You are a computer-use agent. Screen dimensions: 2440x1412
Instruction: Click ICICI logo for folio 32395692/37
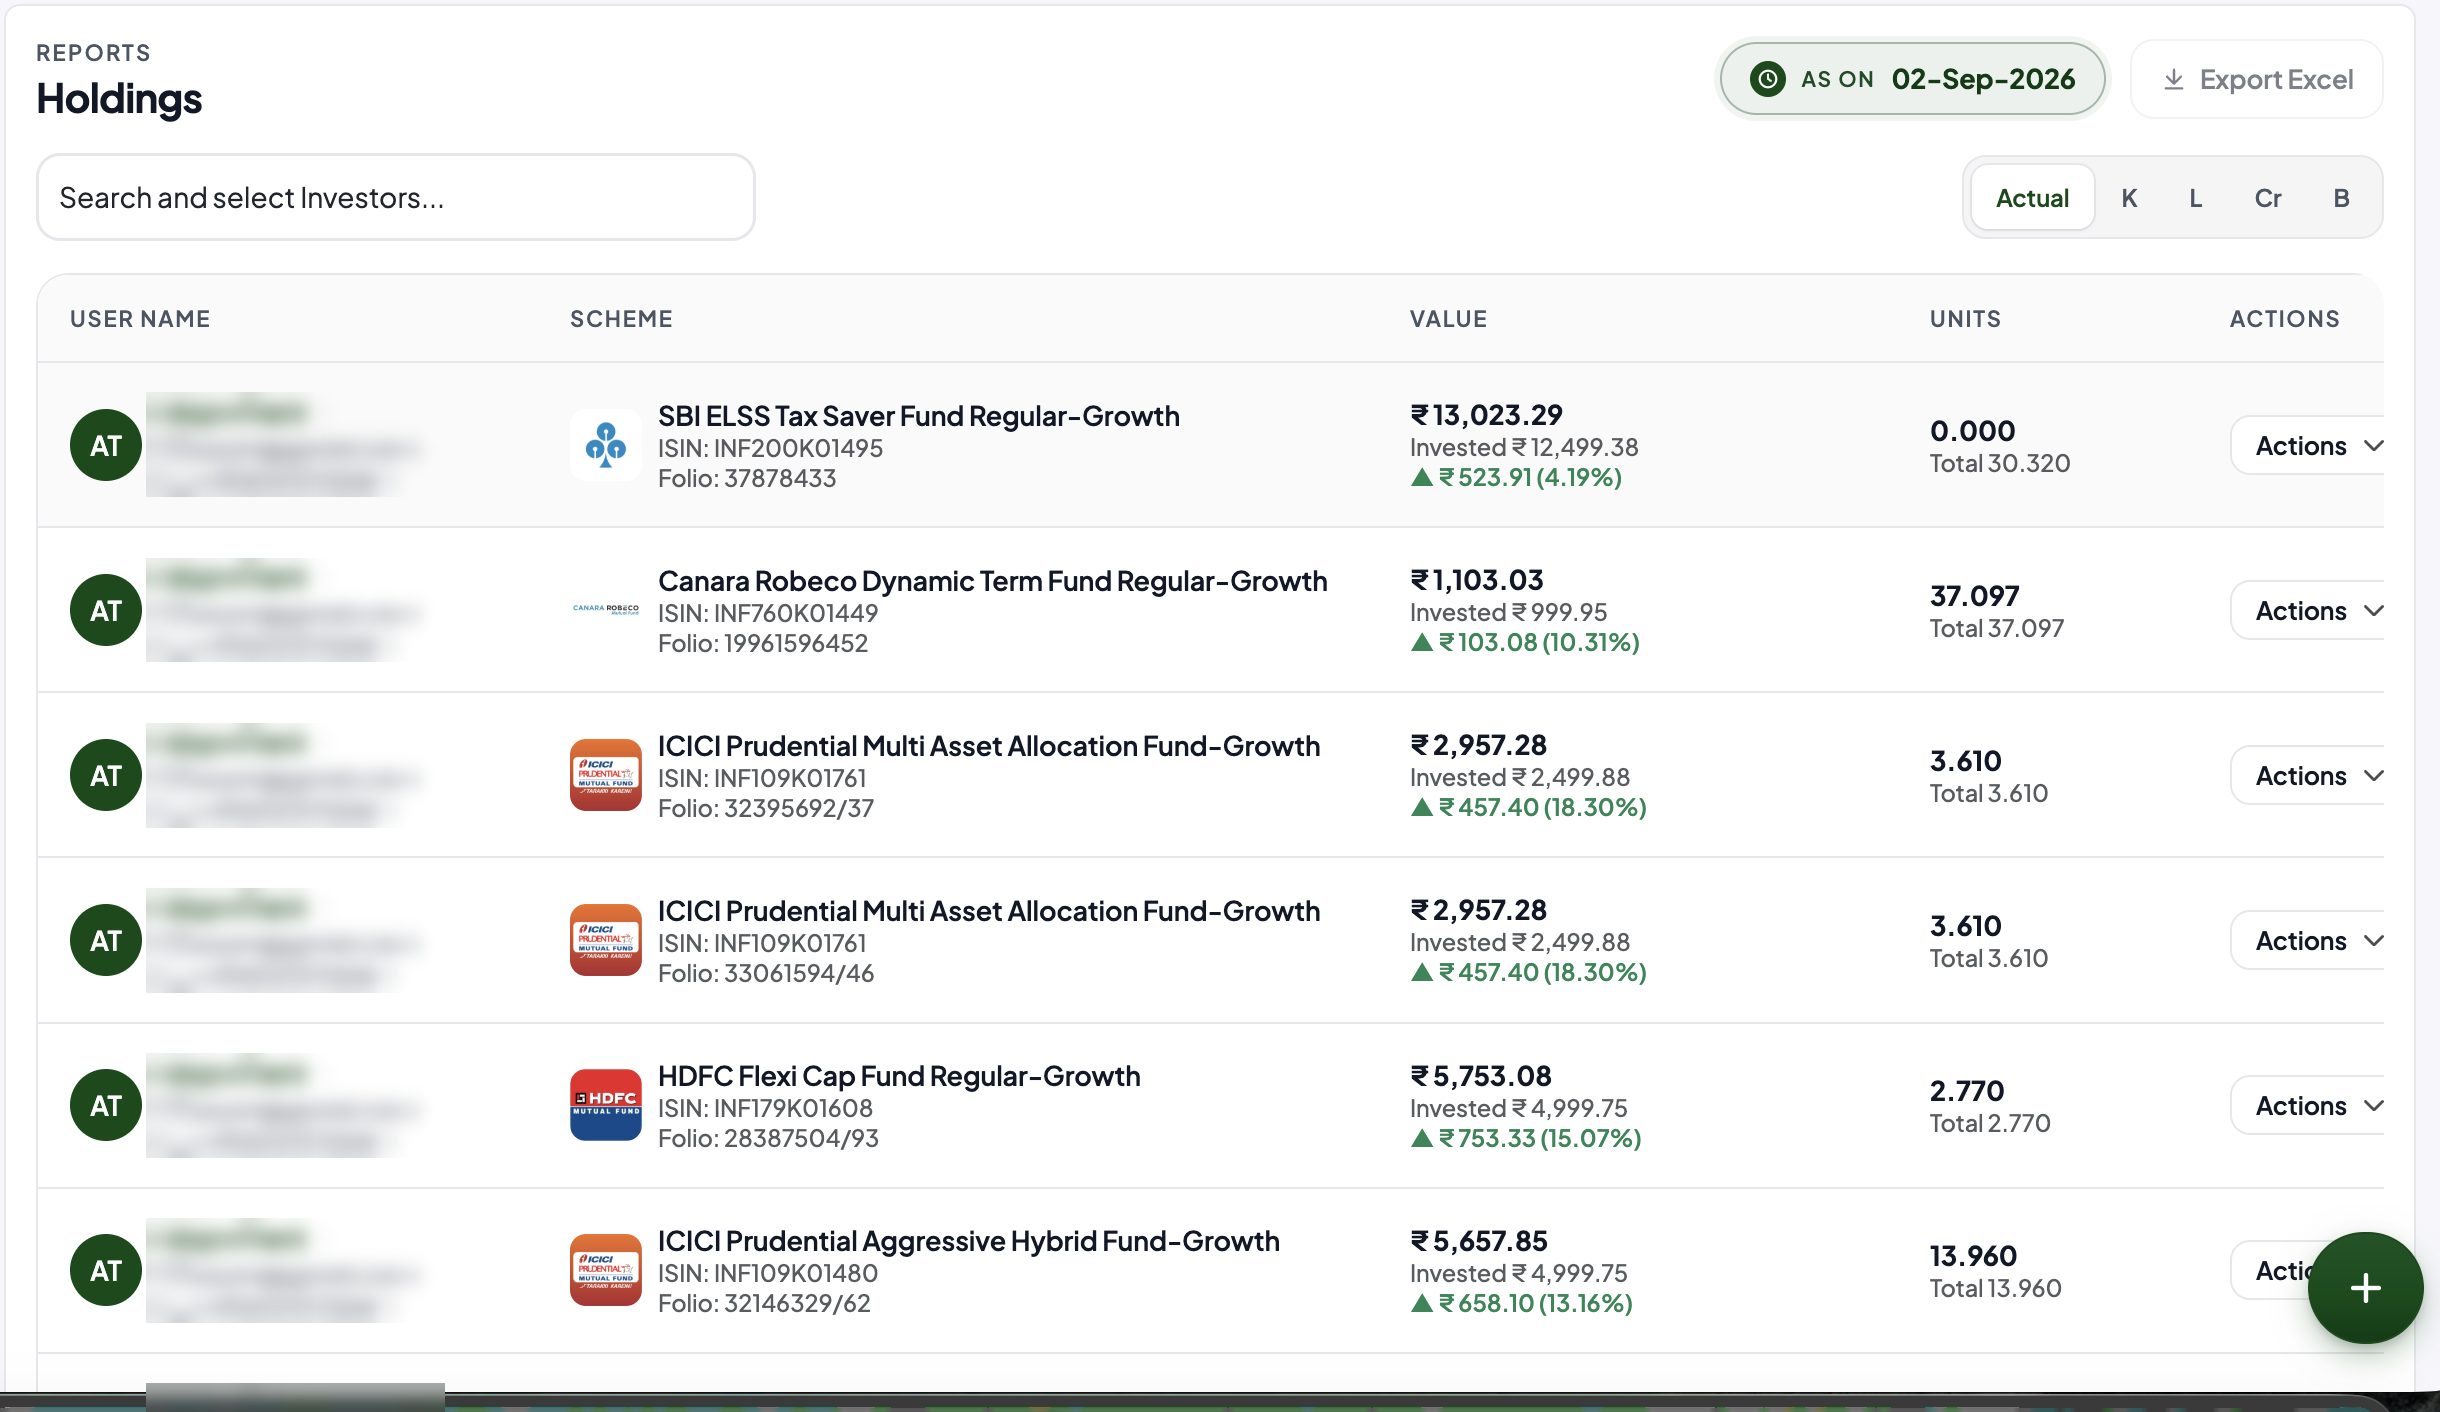click(606, 775)
